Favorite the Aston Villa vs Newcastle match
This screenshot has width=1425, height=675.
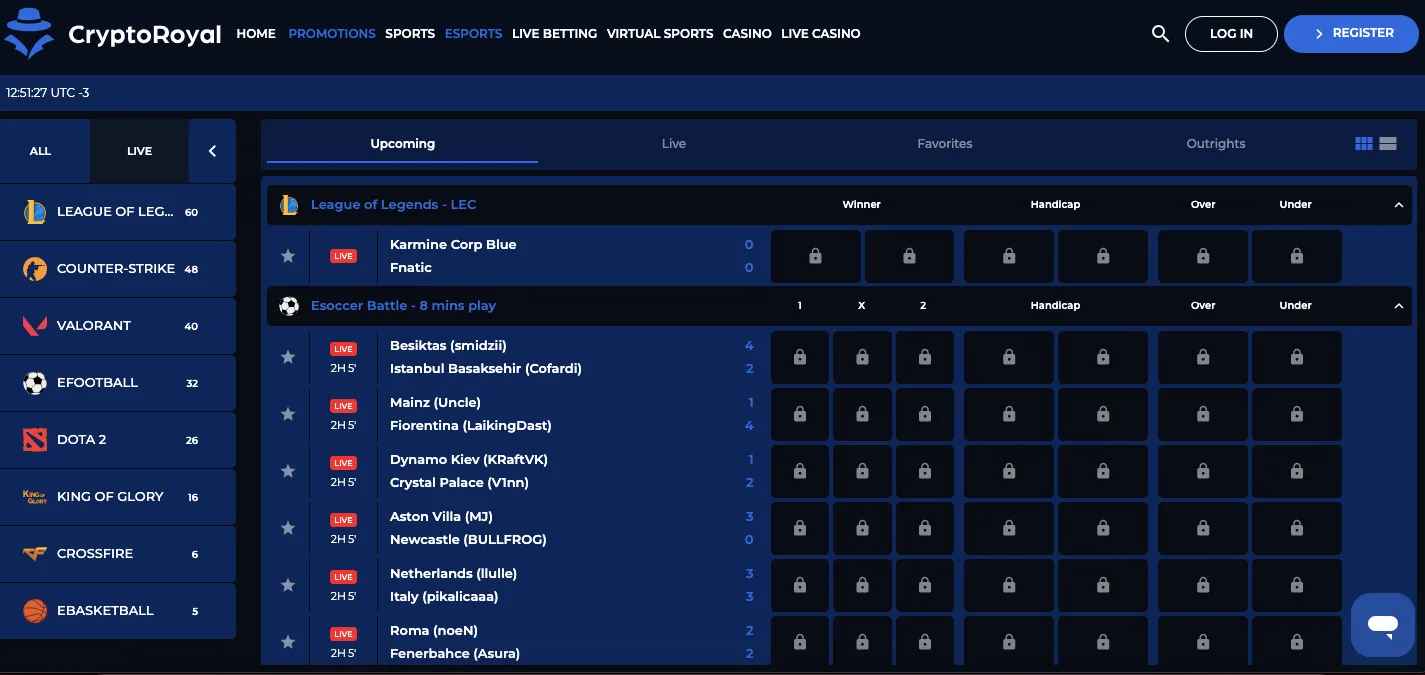288,528
